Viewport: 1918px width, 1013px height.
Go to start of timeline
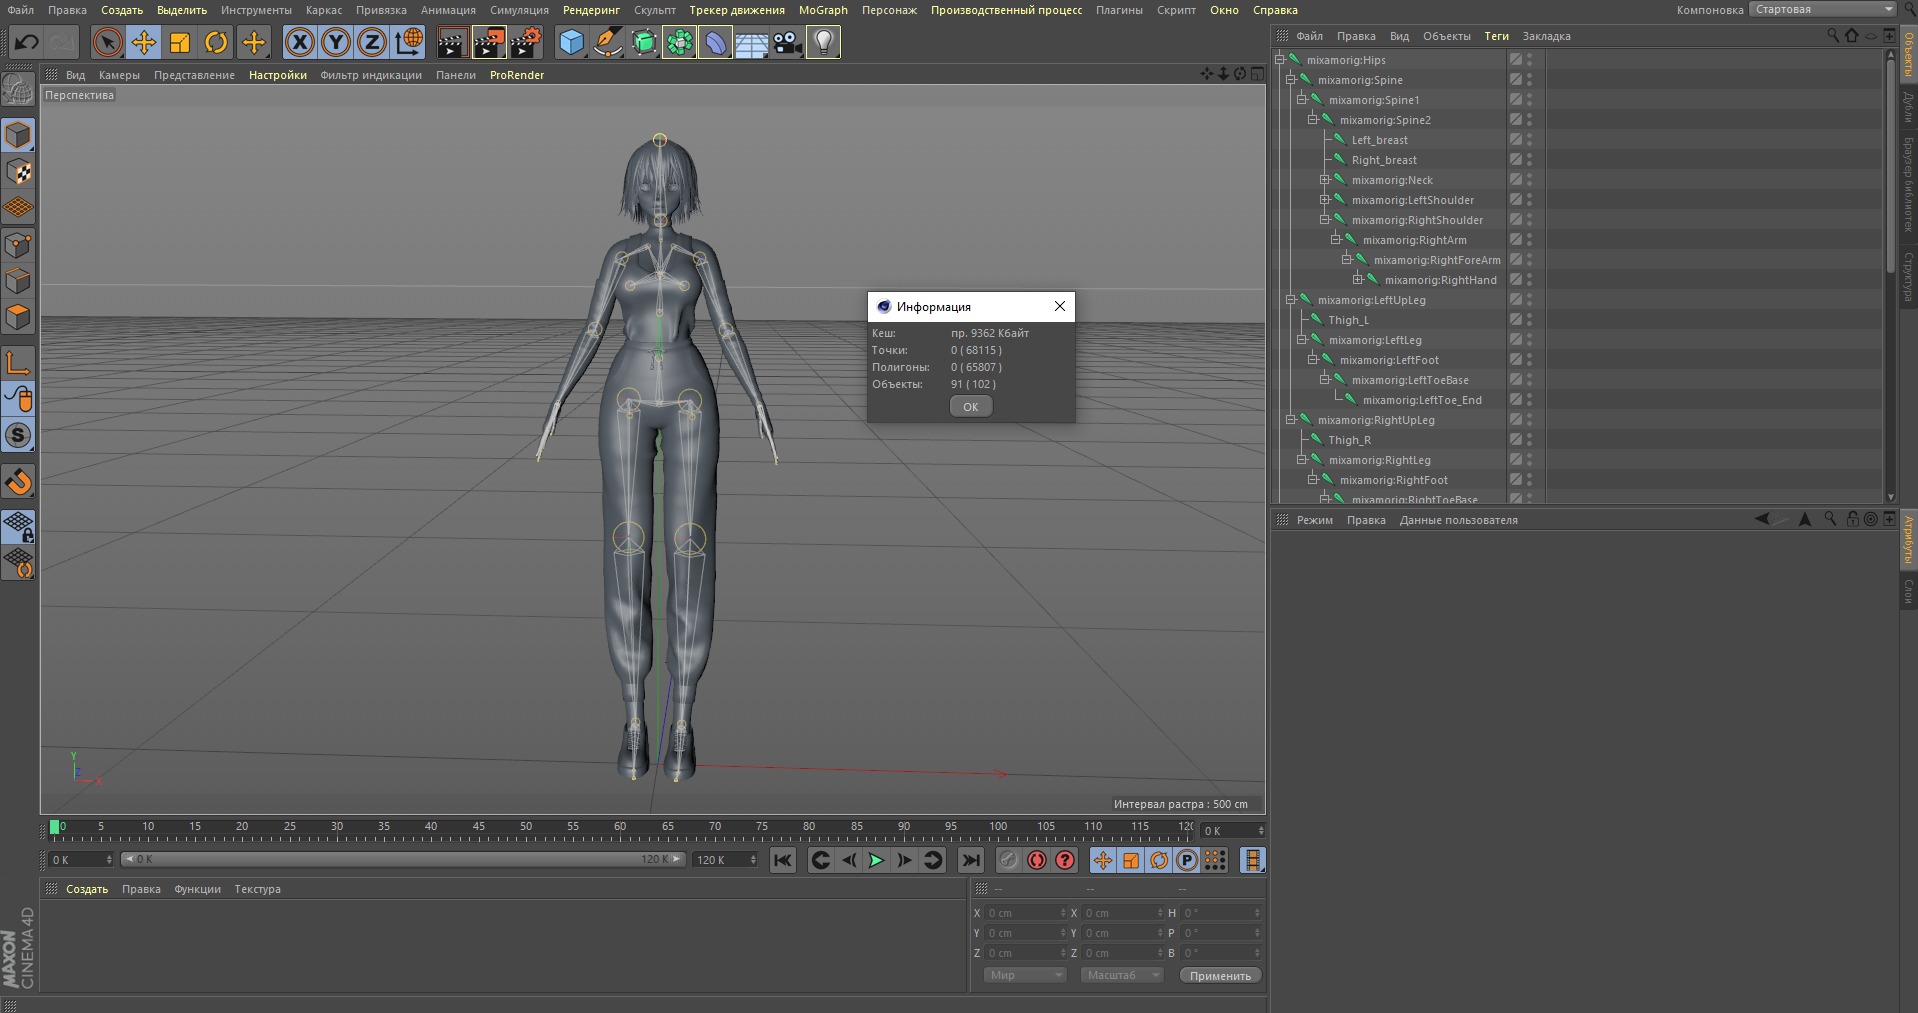click(x=783, y=860)
